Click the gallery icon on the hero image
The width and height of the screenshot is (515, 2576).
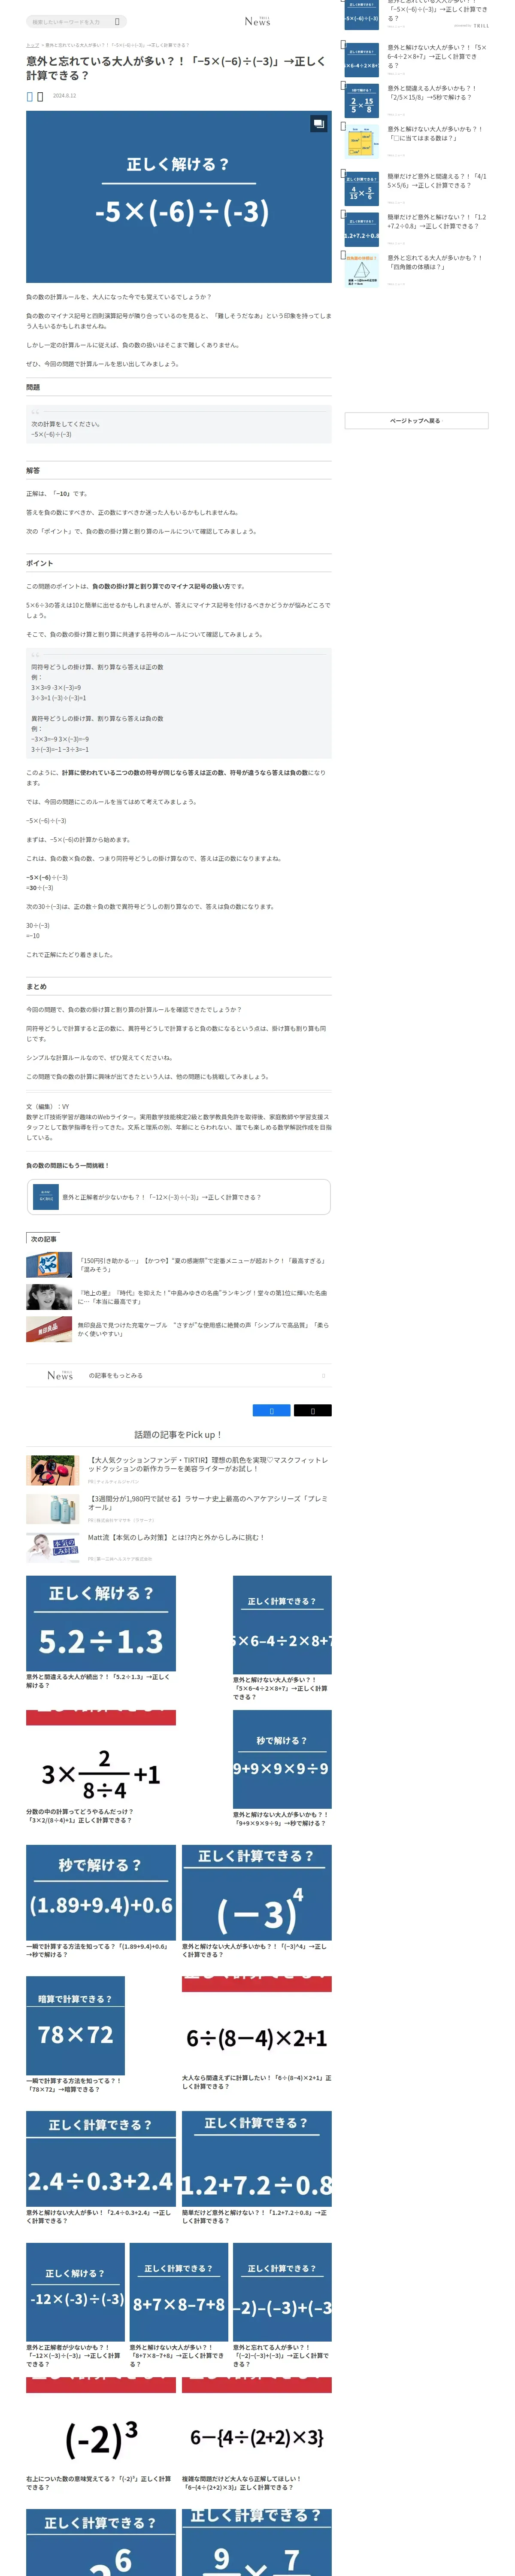(x=318, y=124)
